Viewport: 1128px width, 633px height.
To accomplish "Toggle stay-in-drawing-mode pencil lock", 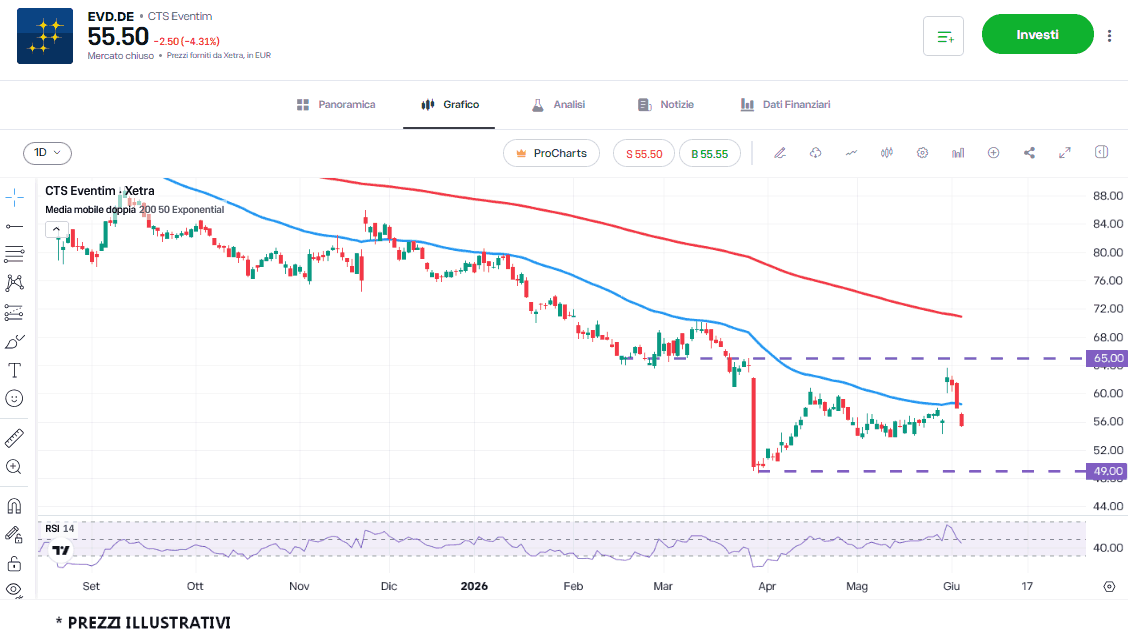I will click(14, 534).
